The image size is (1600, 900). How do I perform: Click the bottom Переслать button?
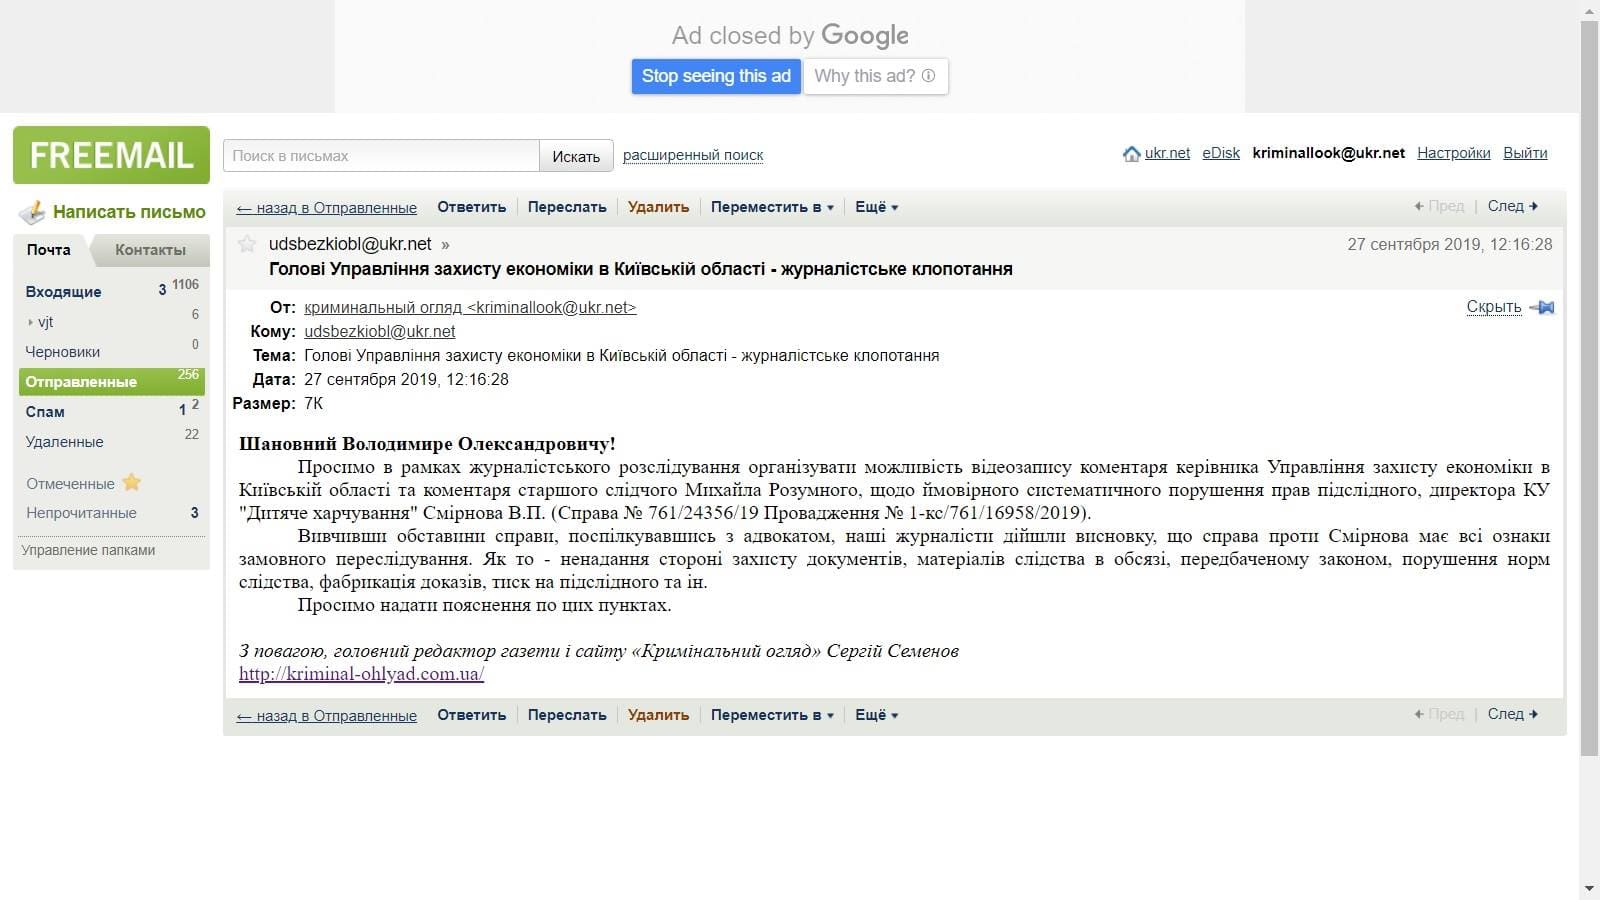click(x=567, y=715)
